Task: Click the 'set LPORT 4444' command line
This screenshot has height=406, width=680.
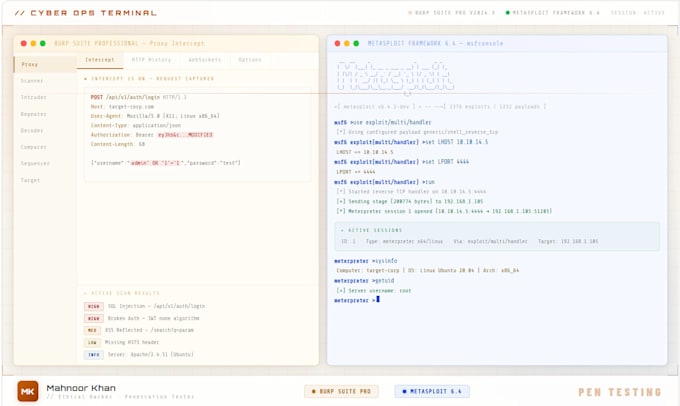Action: (402, 161)
